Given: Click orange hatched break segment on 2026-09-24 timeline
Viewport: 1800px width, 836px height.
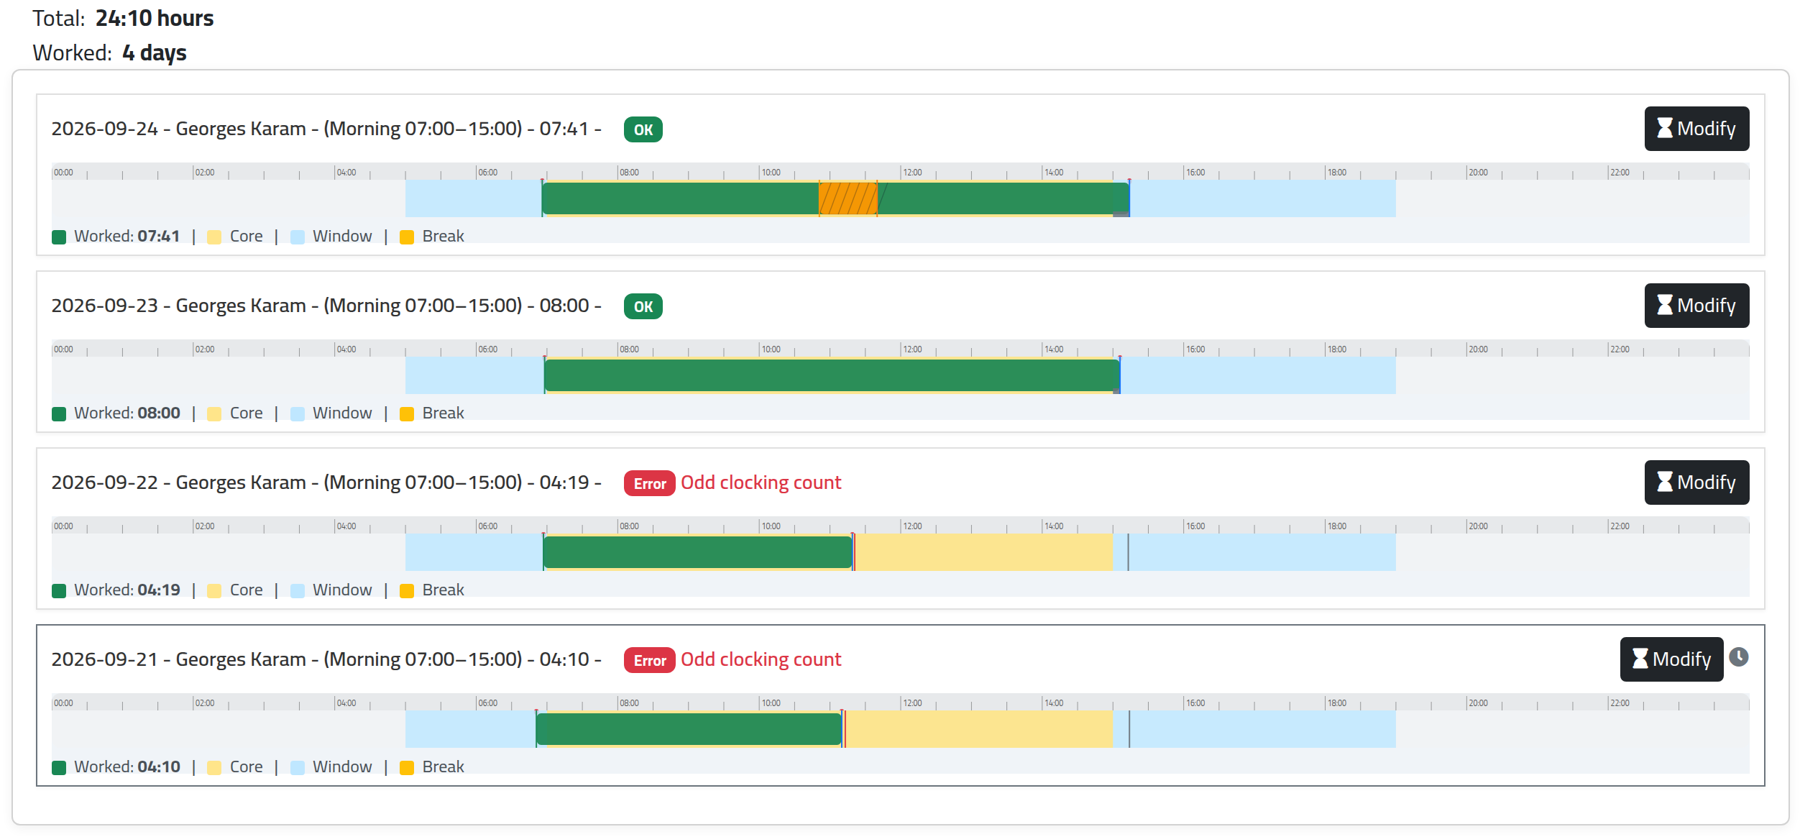Looking at the screenshot, I should coord(848,199).
